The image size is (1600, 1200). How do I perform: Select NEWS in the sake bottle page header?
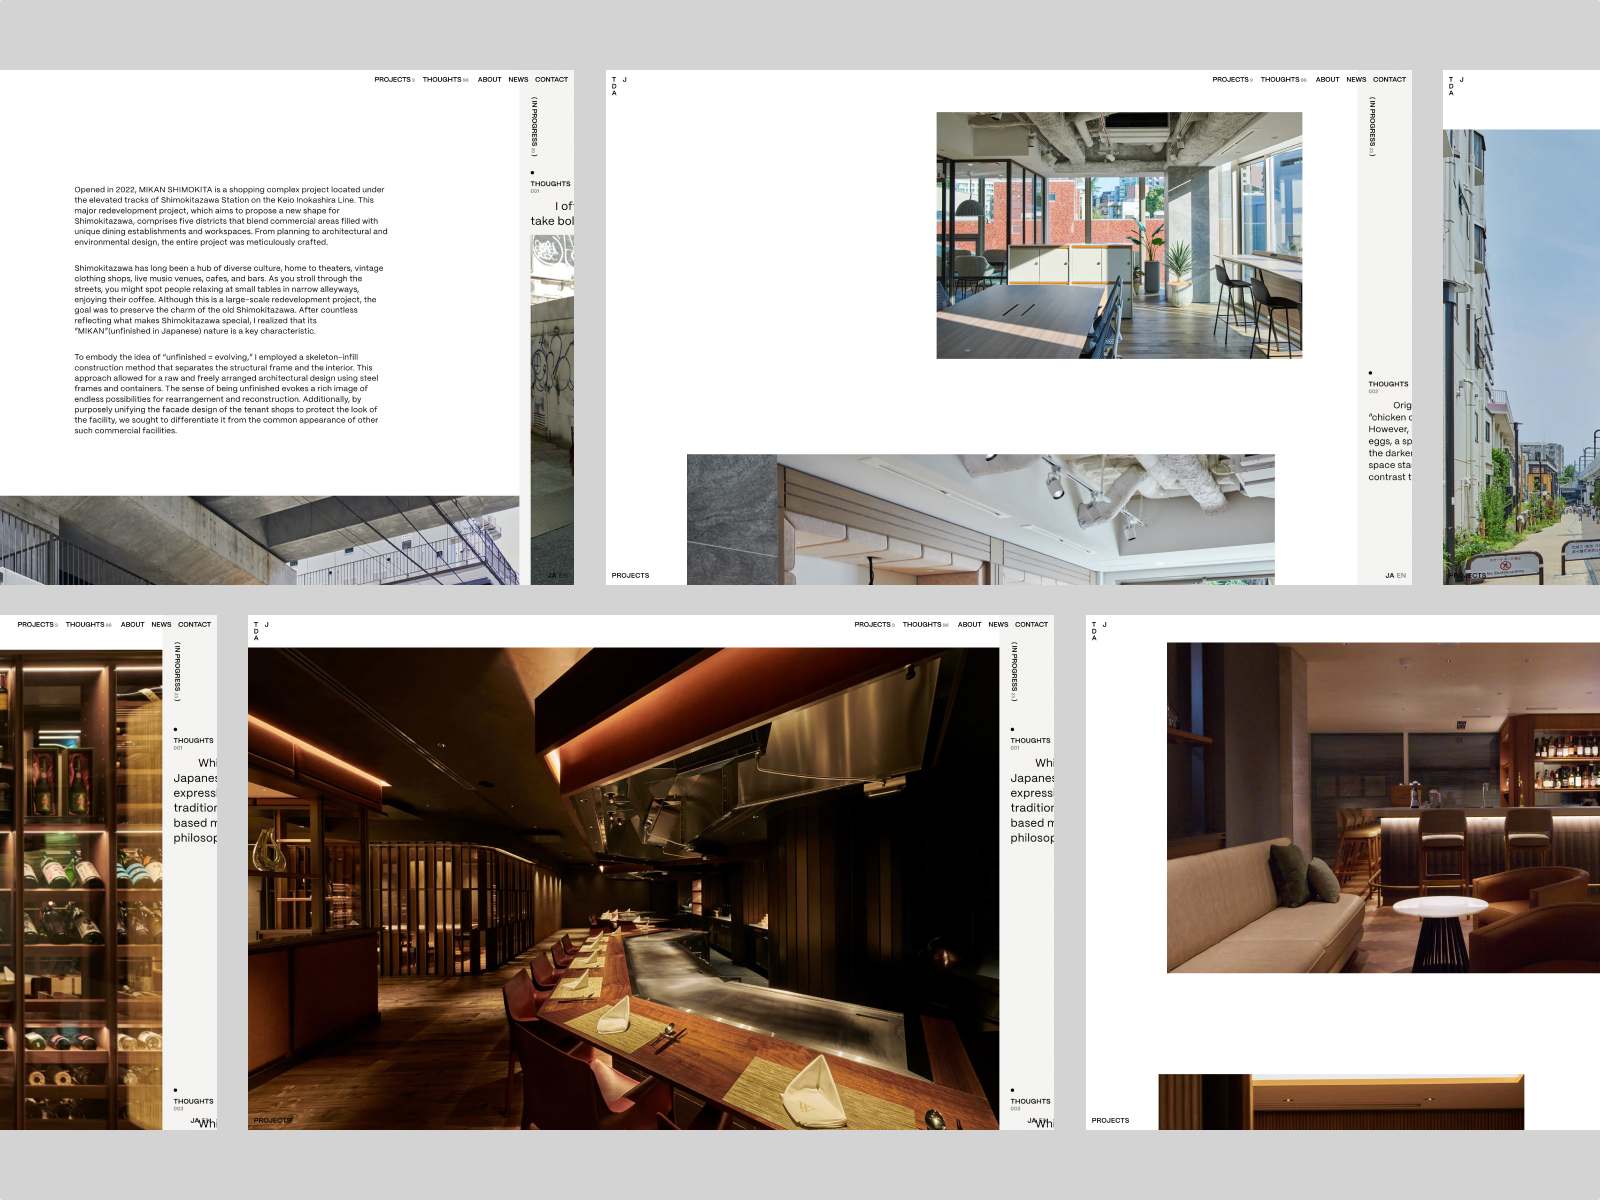tap(161, 625)
